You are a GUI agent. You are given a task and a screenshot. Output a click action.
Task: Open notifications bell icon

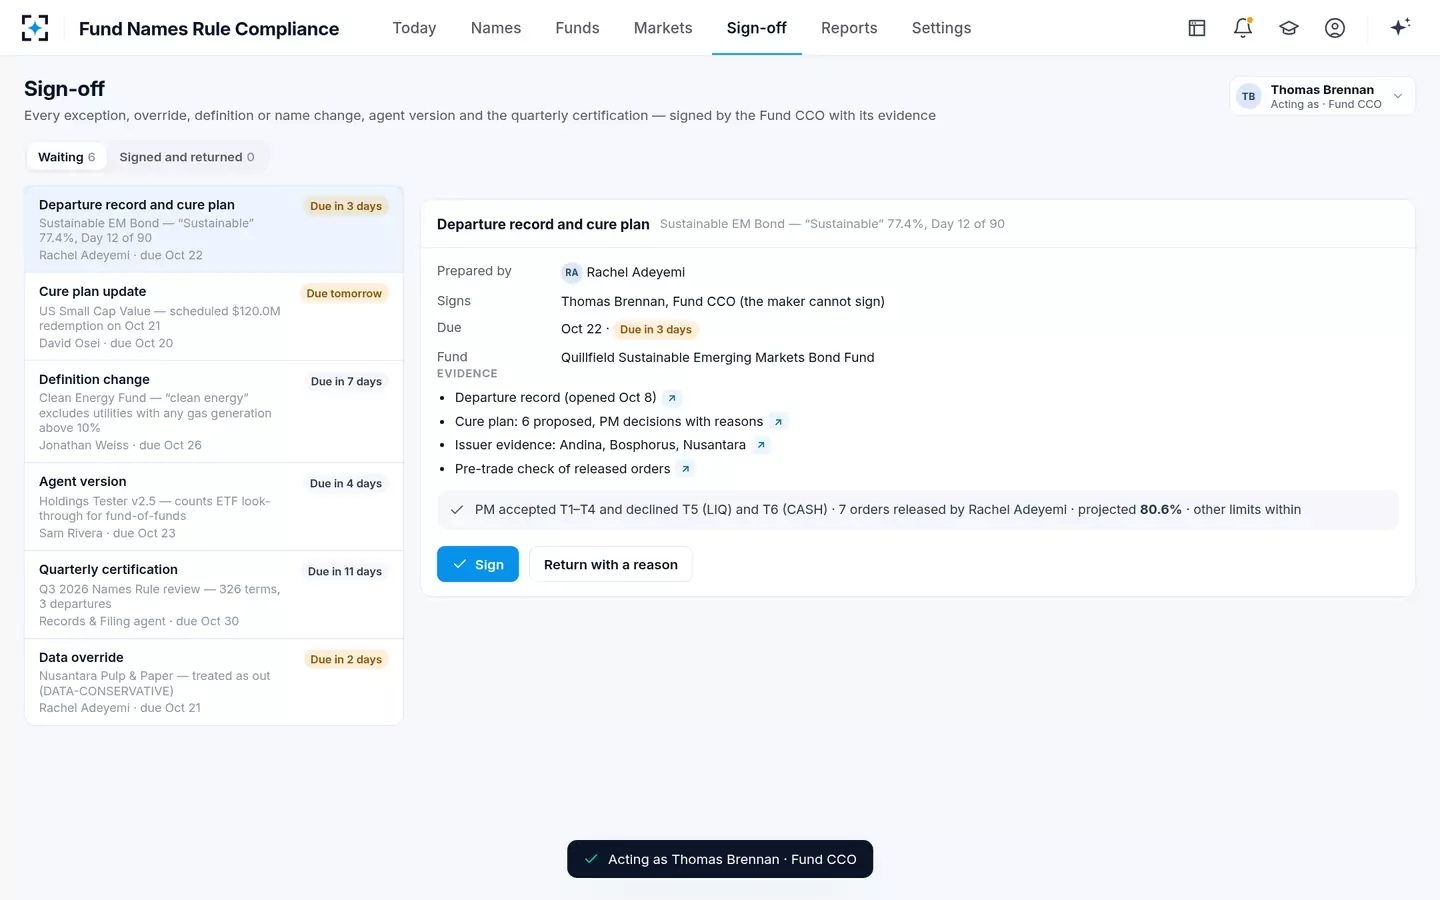(1243, 28)
